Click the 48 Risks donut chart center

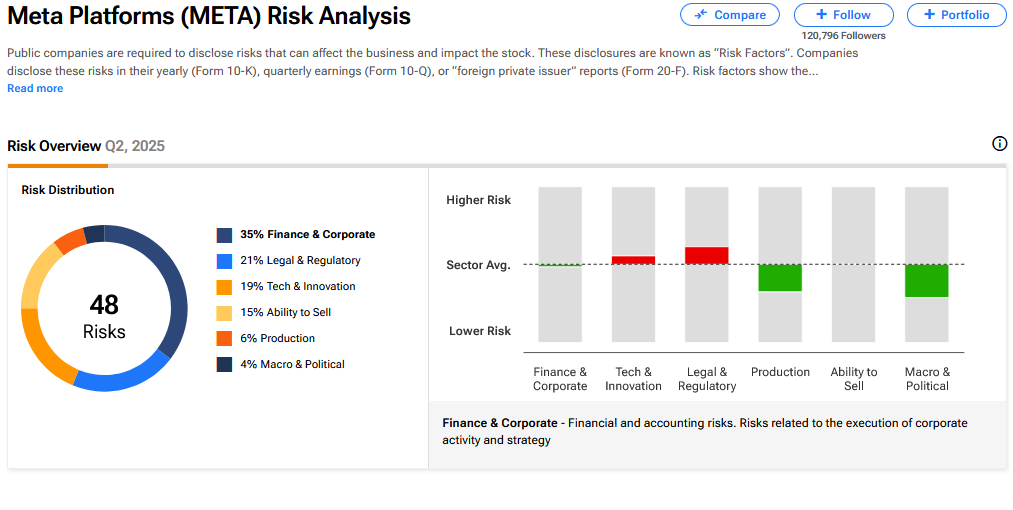[x=104, y=315]
